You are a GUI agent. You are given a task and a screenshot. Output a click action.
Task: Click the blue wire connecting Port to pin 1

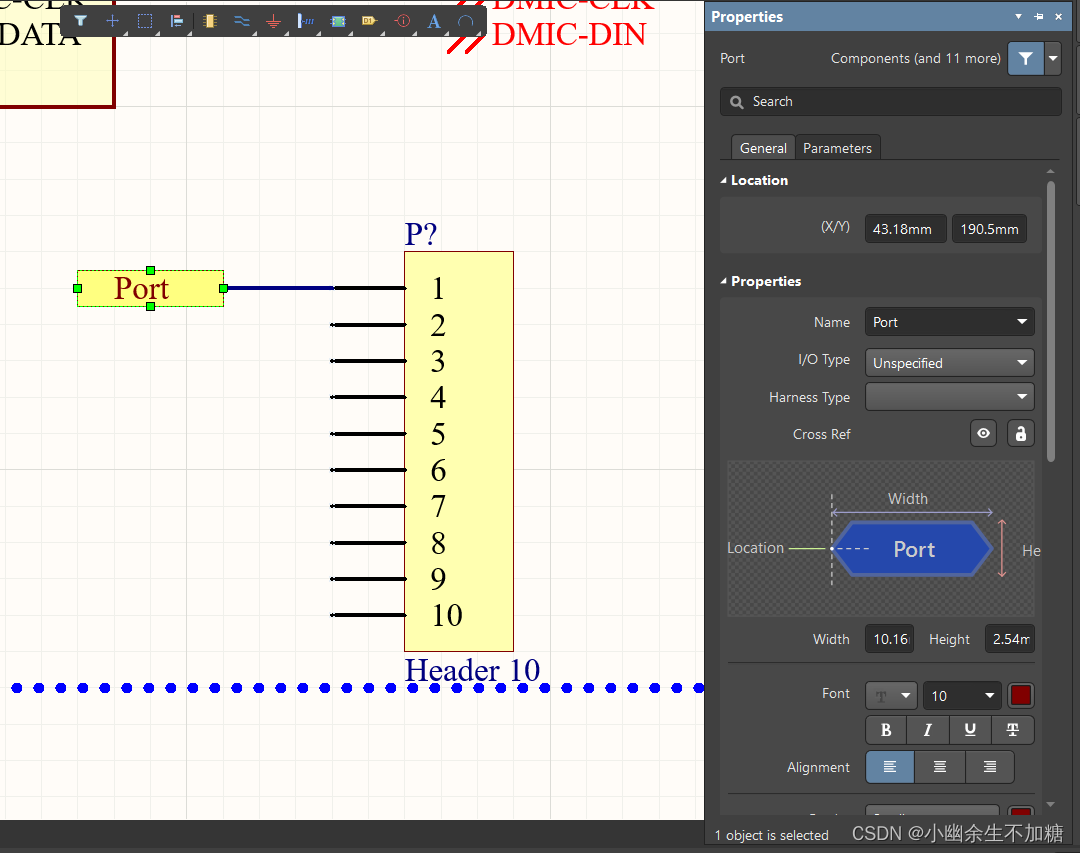(280, 288)
